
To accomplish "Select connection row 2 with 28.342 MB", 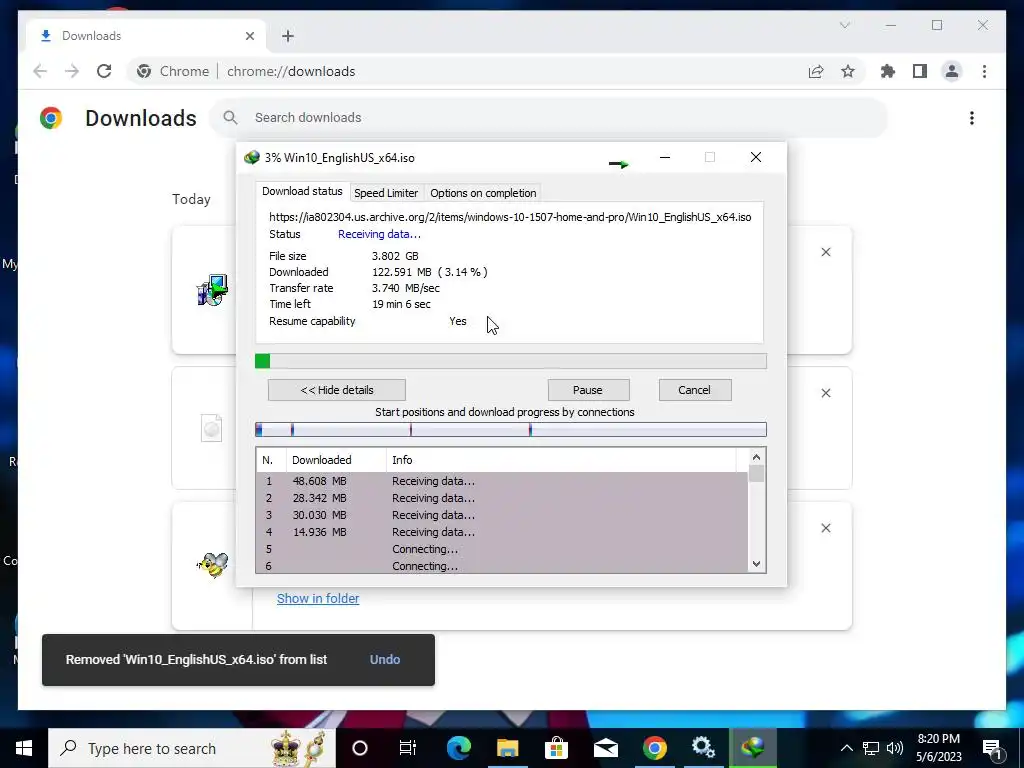I will point(502,498).
